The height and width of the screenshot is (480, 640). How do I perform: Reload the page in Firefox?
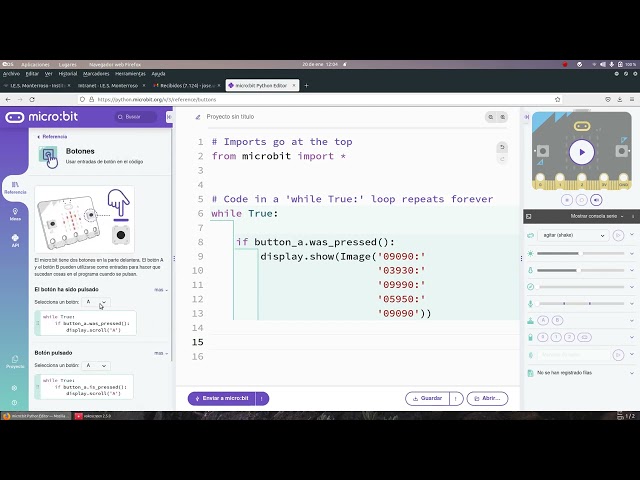point(32,99)
